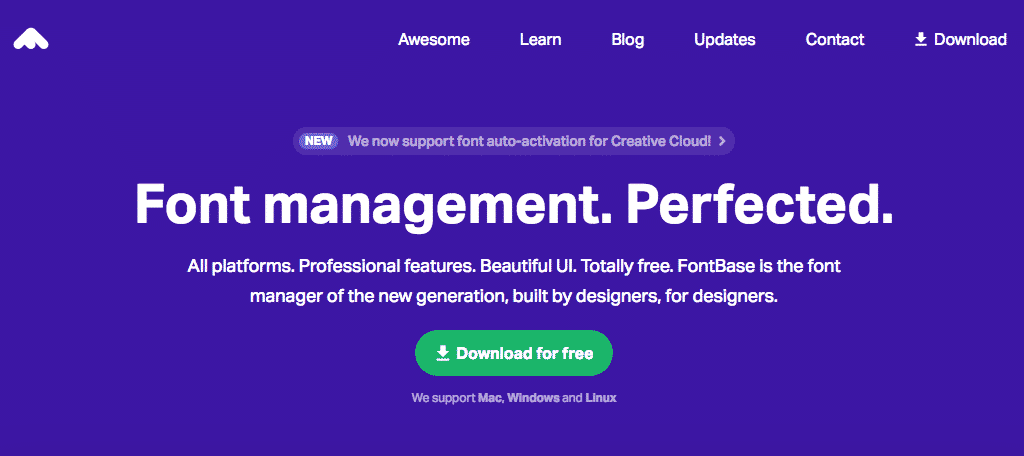Click the FontBase logo icon
Image resolution: width=1024 pixels, height=456 pixels.
click(x=31, y=39)
